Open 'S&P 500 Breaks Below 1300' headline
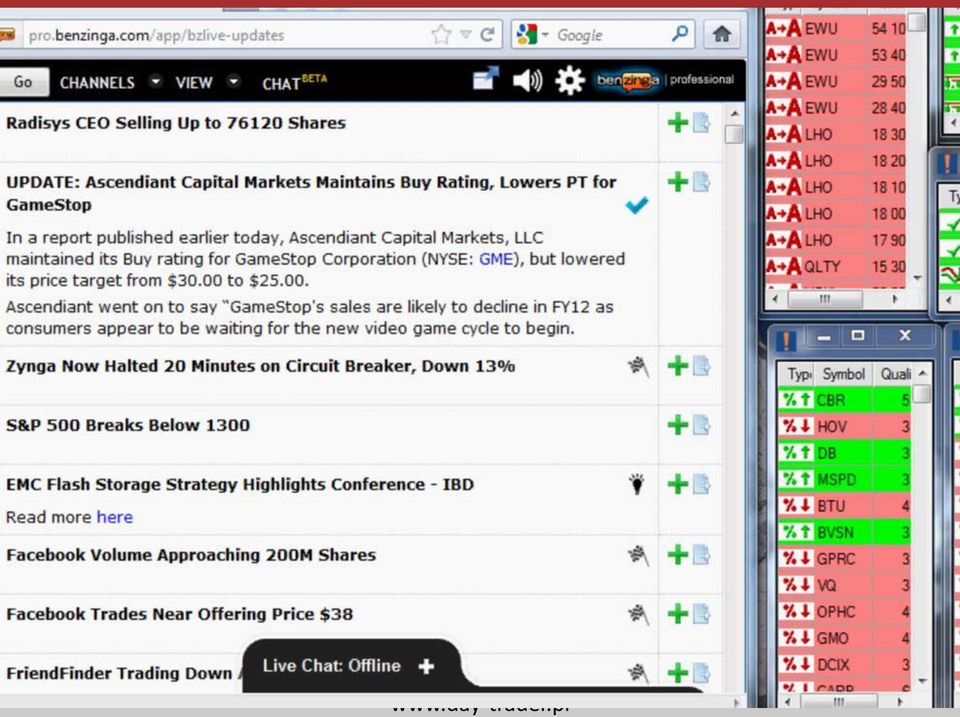Image resolution: width=960 pixels, height=717 pixels. coord(128,425)
